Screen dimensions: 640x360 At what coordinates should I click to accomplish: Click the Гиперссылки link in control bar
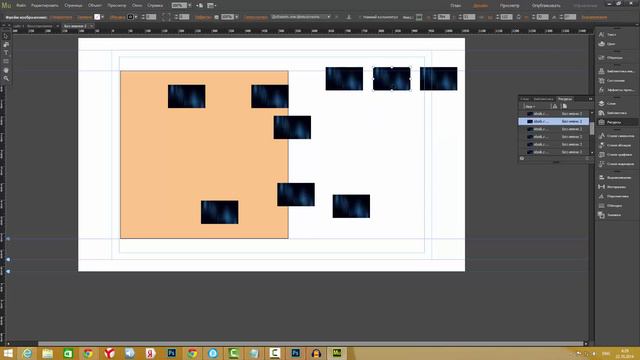[256, 17]
